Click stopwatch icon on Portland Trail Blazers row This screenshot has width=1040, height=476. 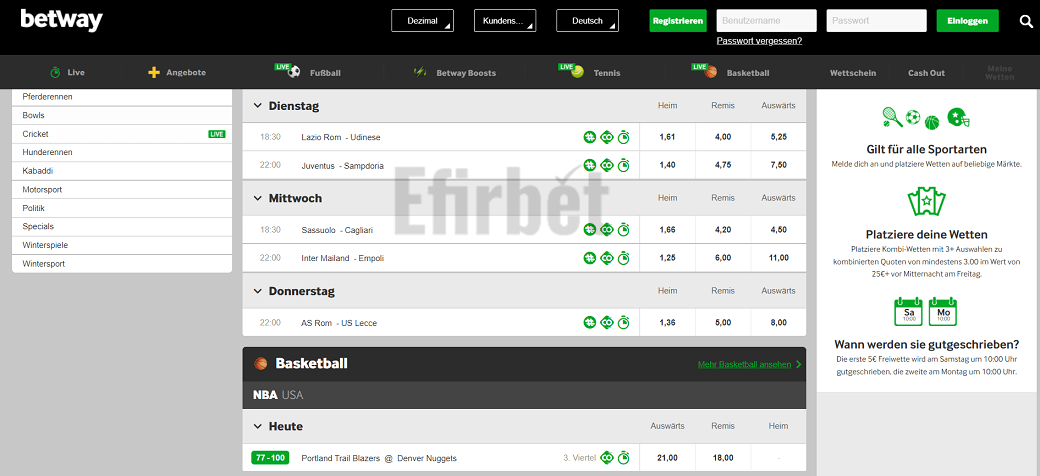coord(624,458)
